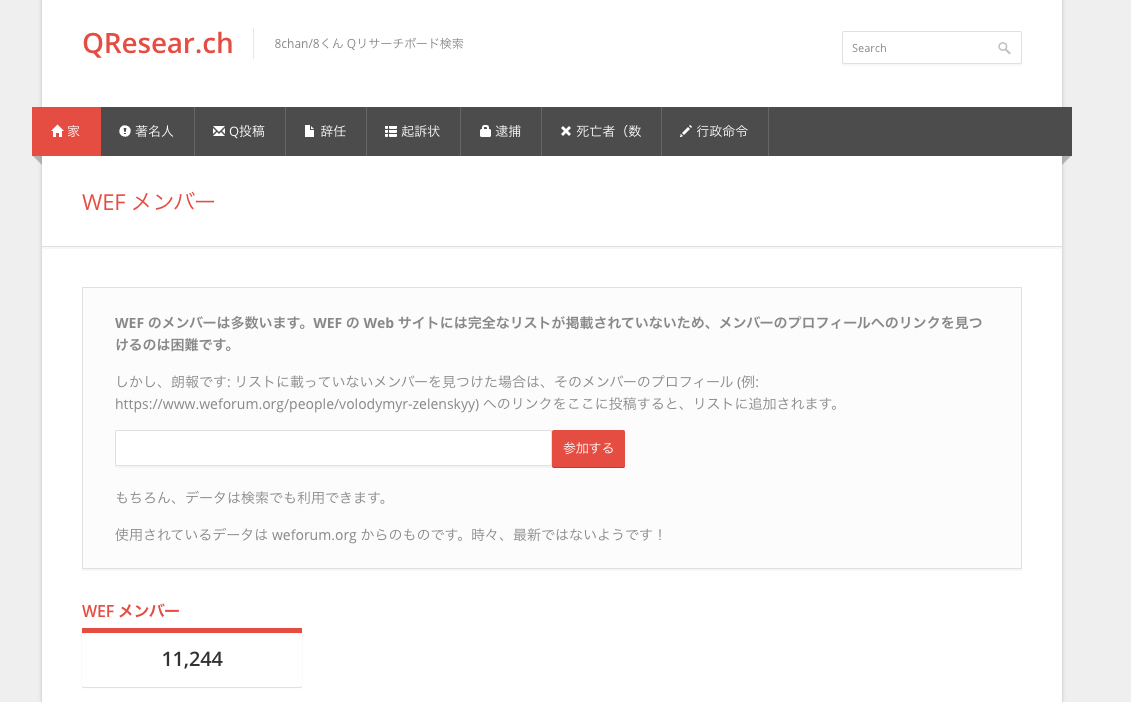Click the weforum.org/people/volodymyr-zelenskyy example URL
Image resolution: width=1131 pixels, height=702 pixels.
click(297, 403)
